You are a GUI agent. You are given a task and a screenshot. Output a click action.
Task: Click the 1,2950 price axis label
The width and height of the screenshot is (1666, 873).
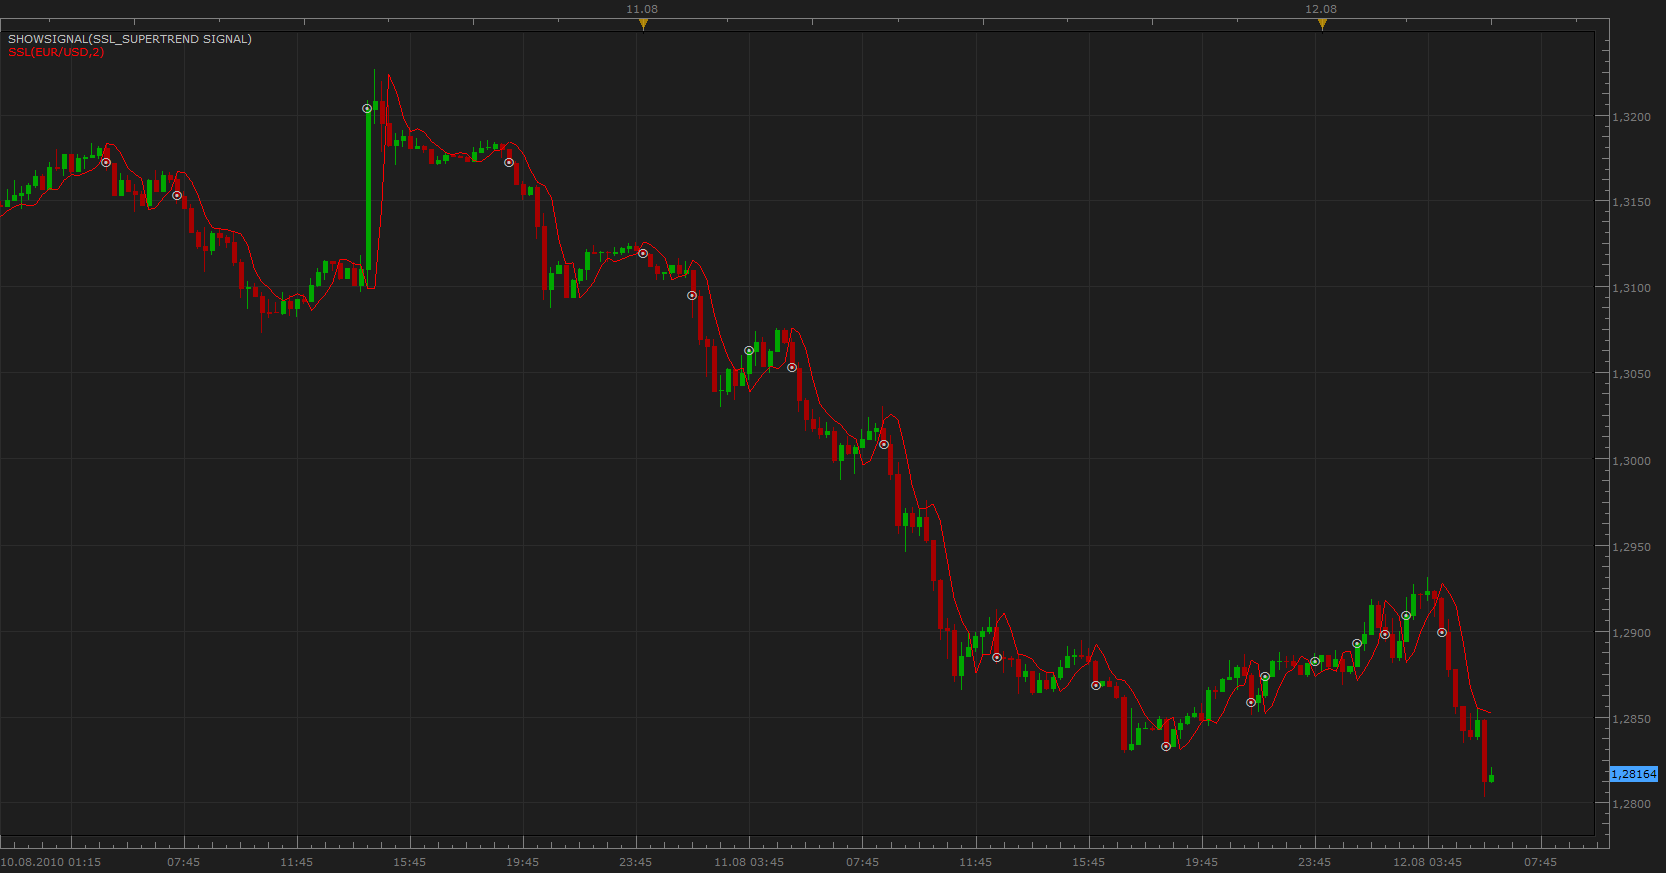coord(1632,547)
